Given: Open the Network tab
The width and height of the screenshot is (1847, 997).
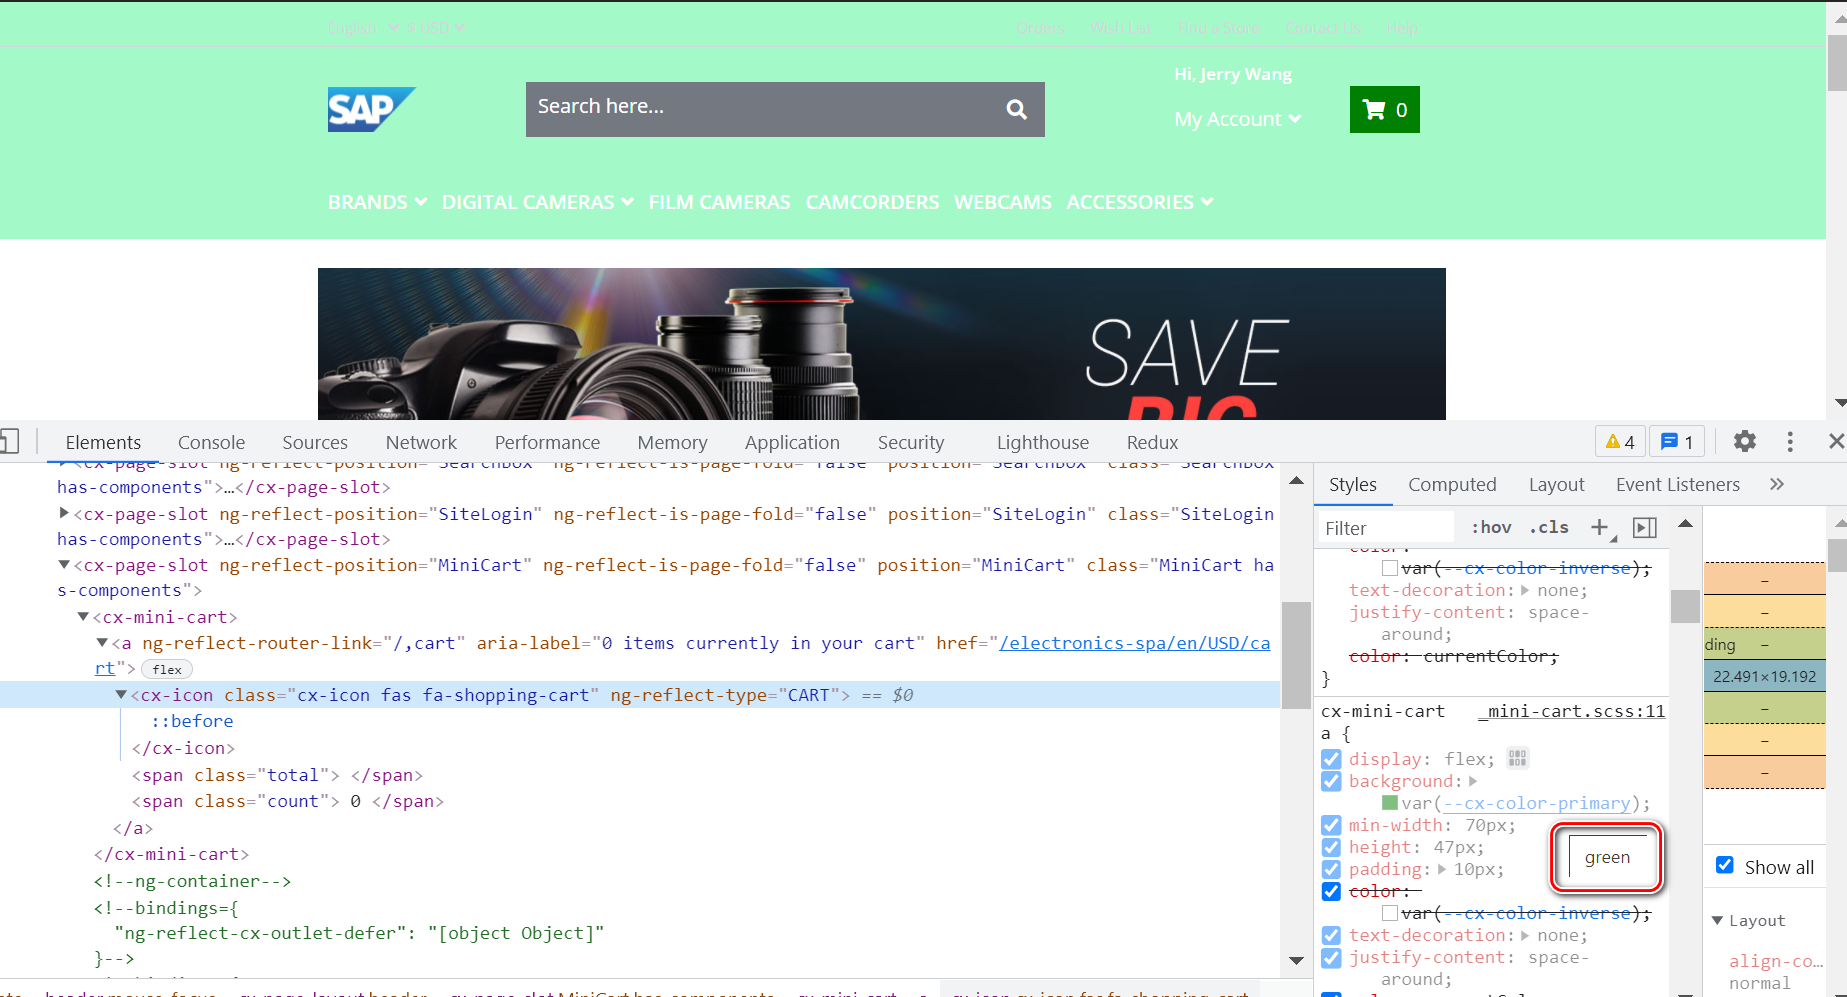Looking at the screenshot, I should [421, 442].
